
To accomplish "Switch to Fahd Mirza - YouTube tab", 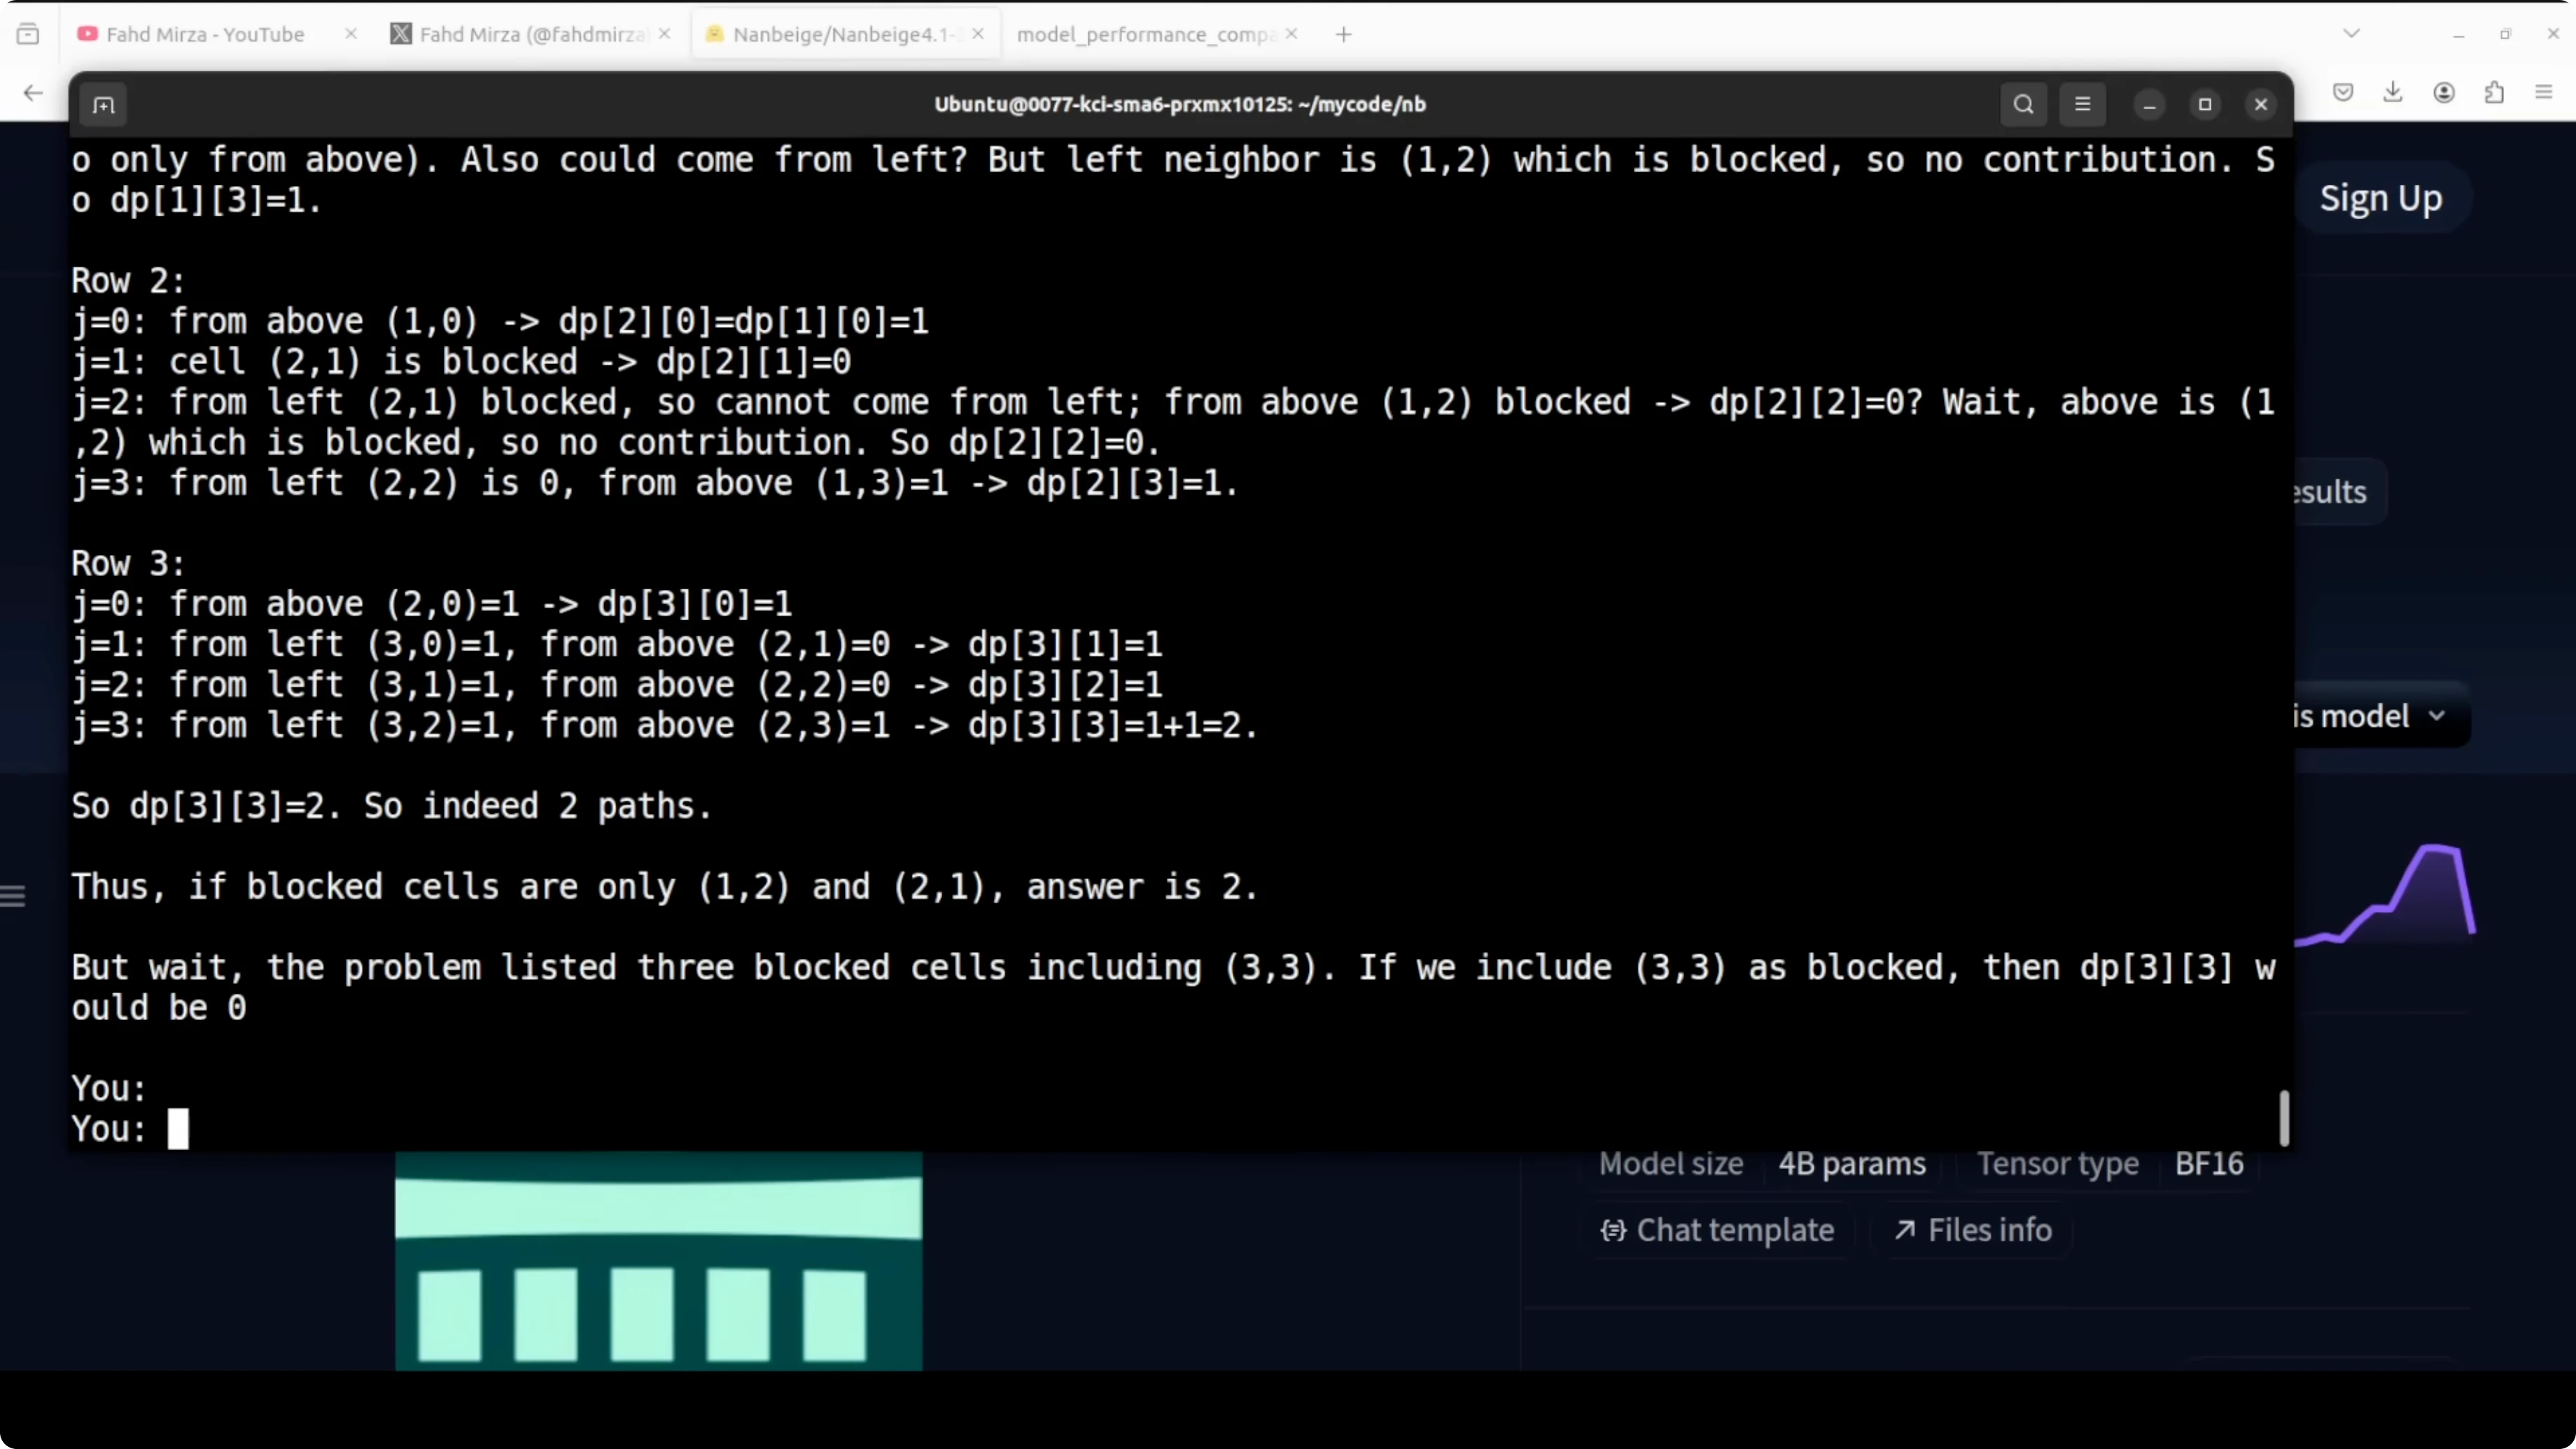I will point(205,34).
